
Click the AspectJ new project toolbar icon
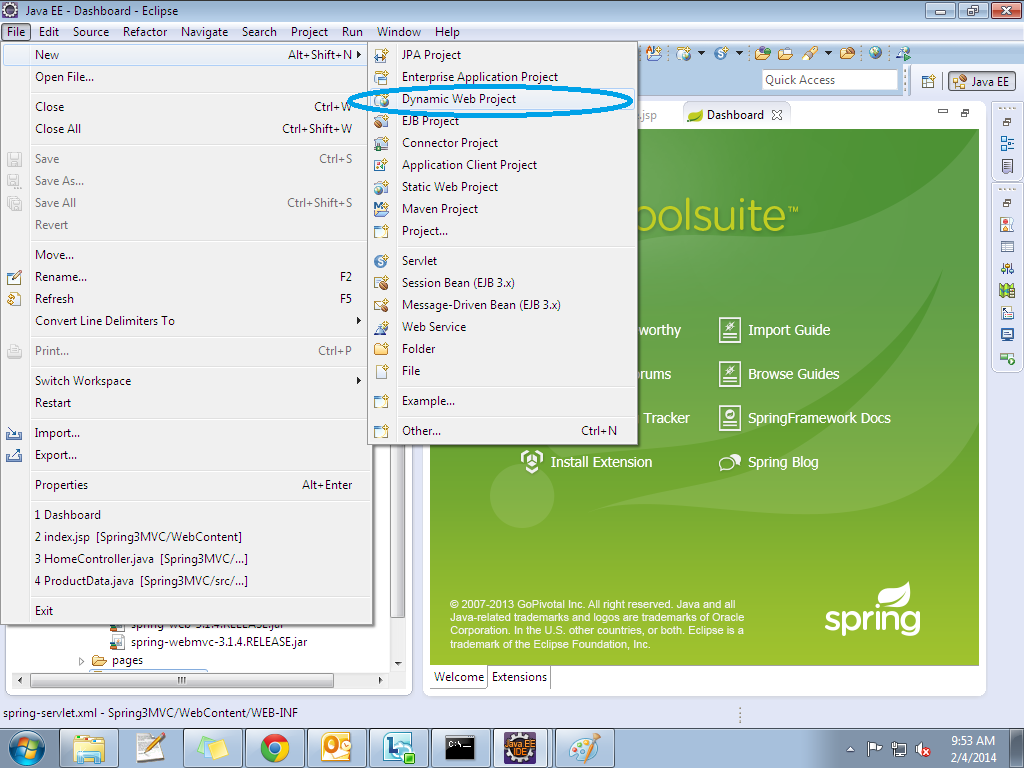coord(654,54)
